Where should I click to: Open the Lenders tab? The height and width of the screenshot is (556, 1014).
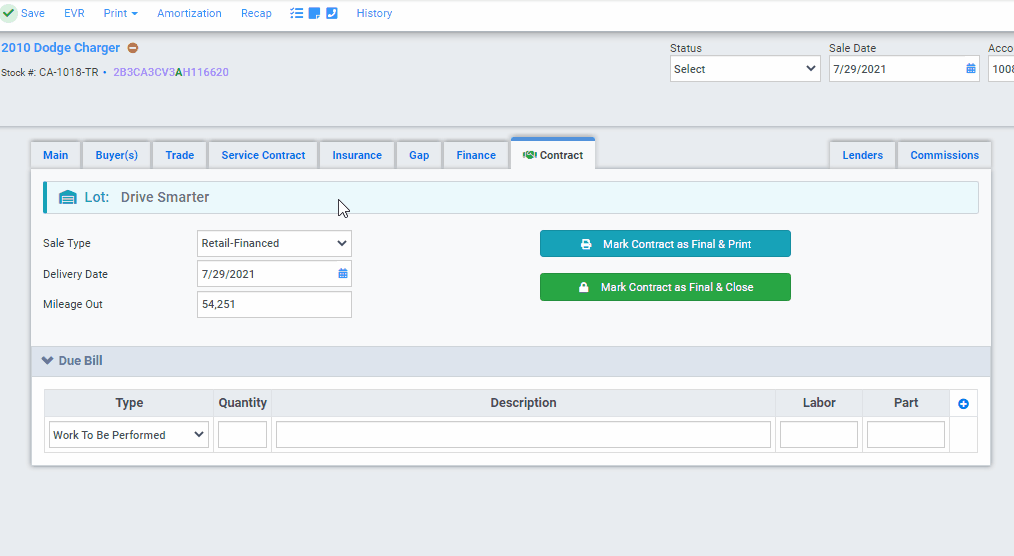[x=862, y=155]
